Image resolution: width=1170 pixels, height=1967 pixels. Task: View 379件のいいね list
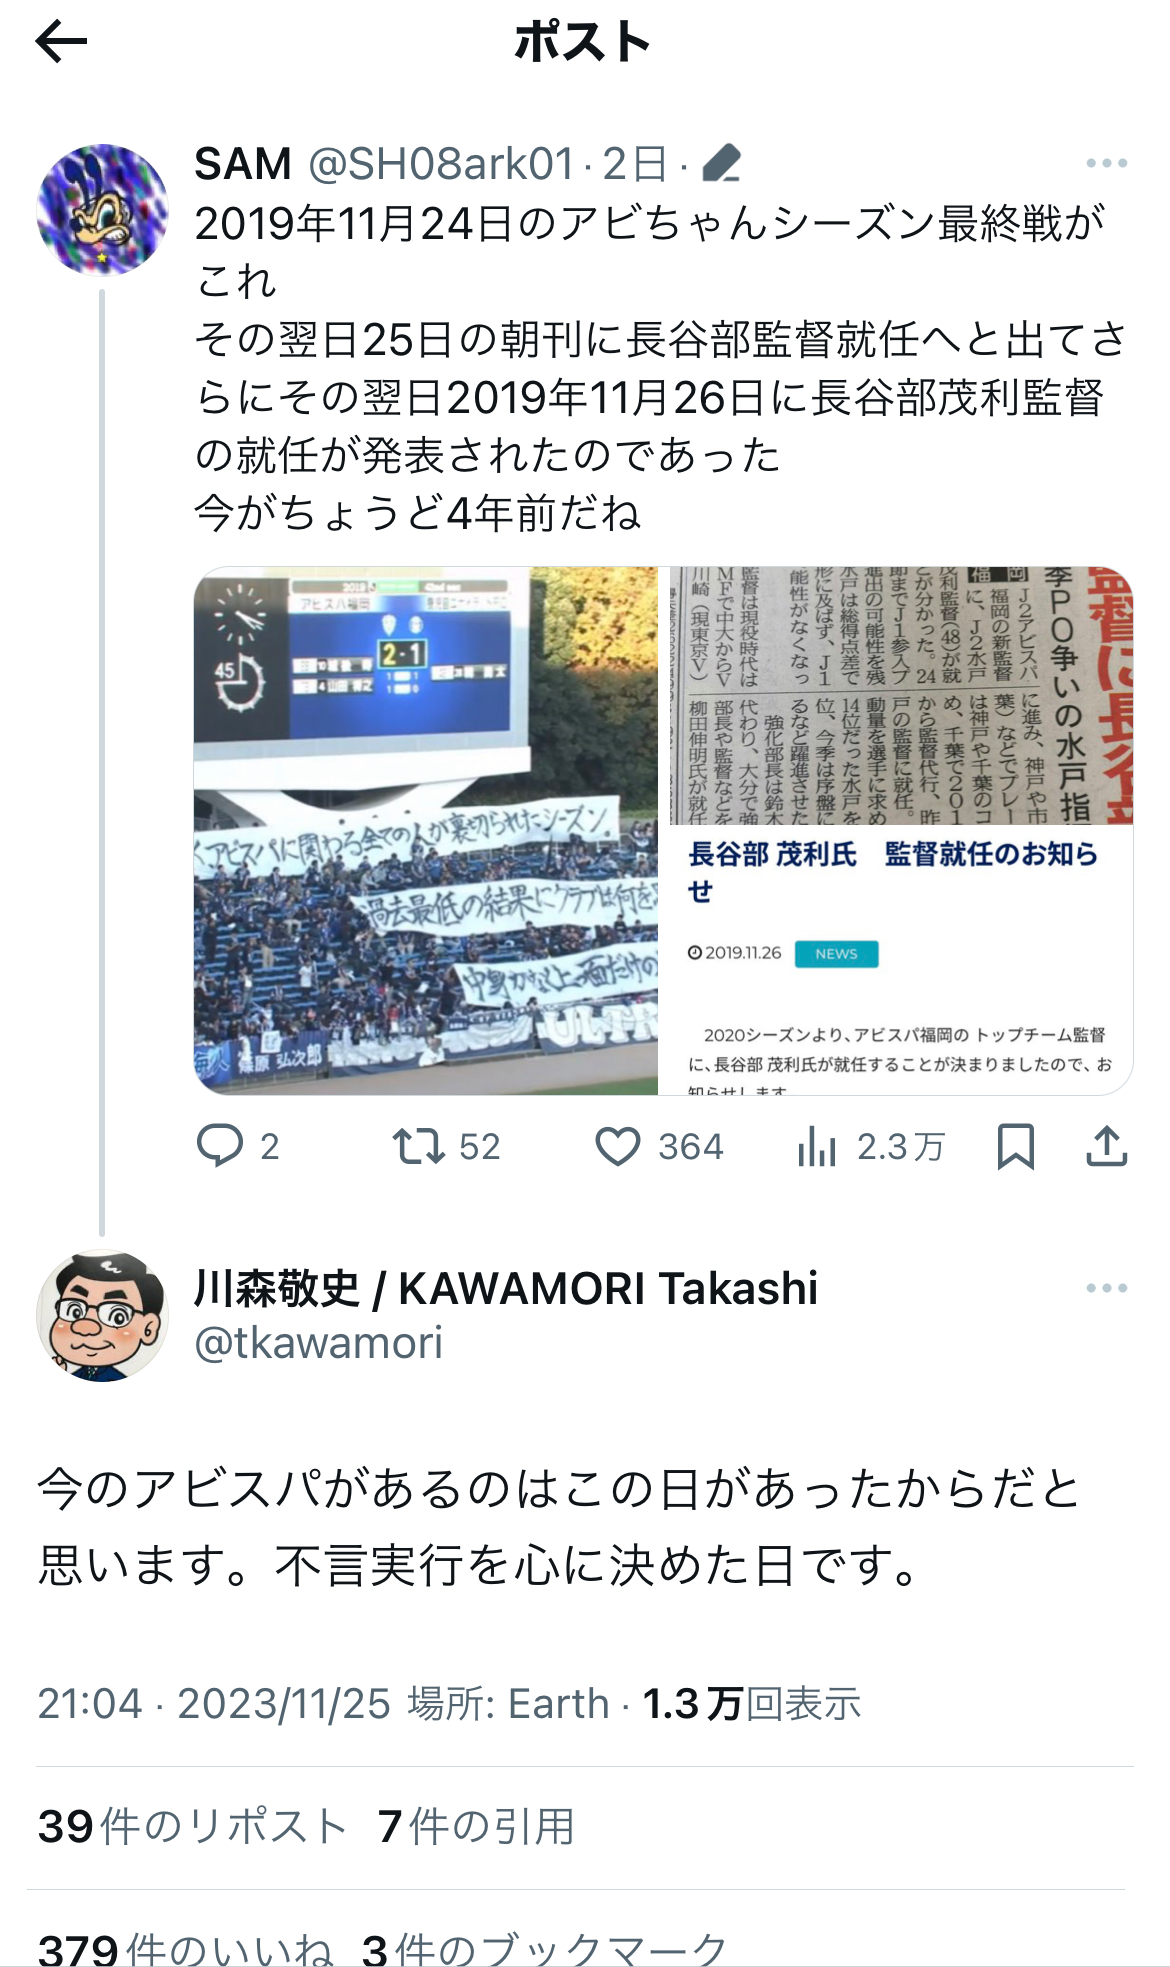tap(185, 1948)
